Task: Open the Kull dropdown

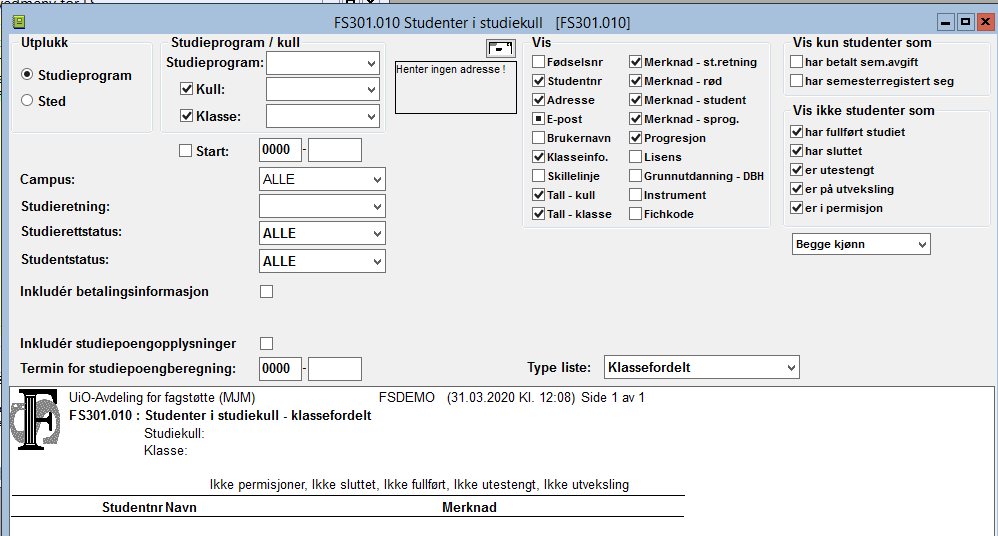Action: pyautogui.click(x=323, y=90)
